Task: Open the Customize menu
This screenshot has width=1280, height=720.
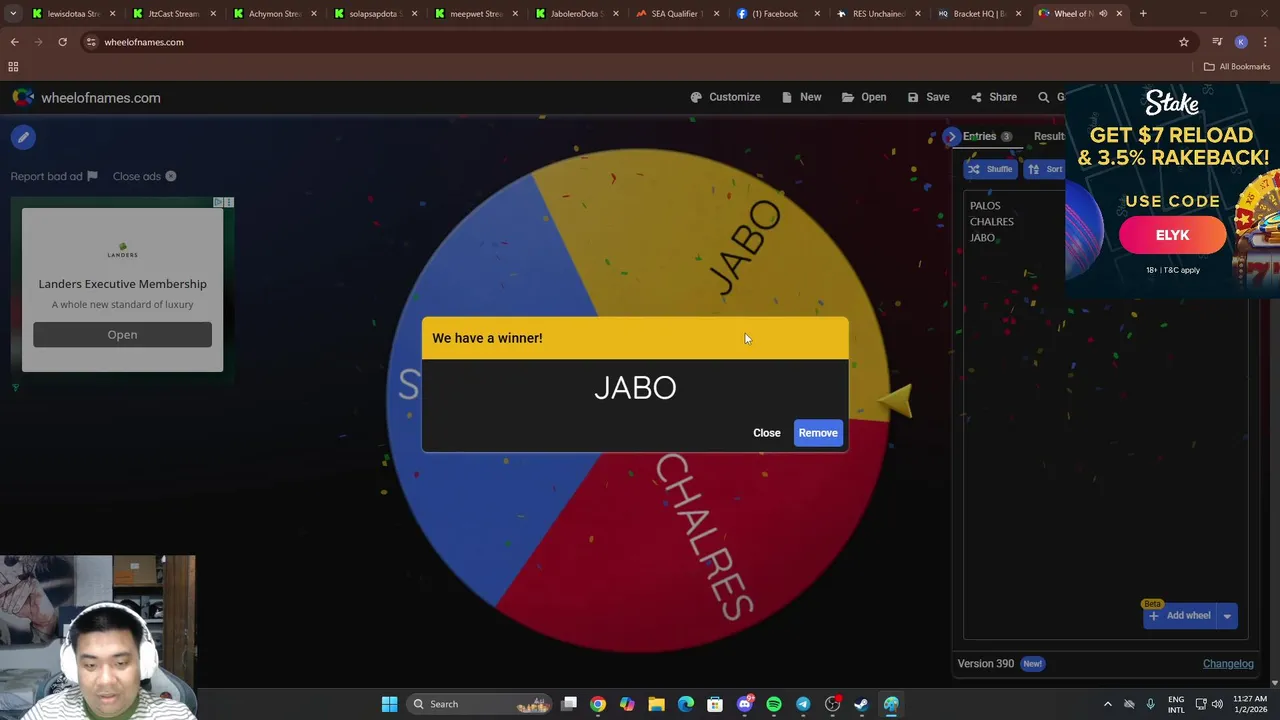Action: pos(725,97)
